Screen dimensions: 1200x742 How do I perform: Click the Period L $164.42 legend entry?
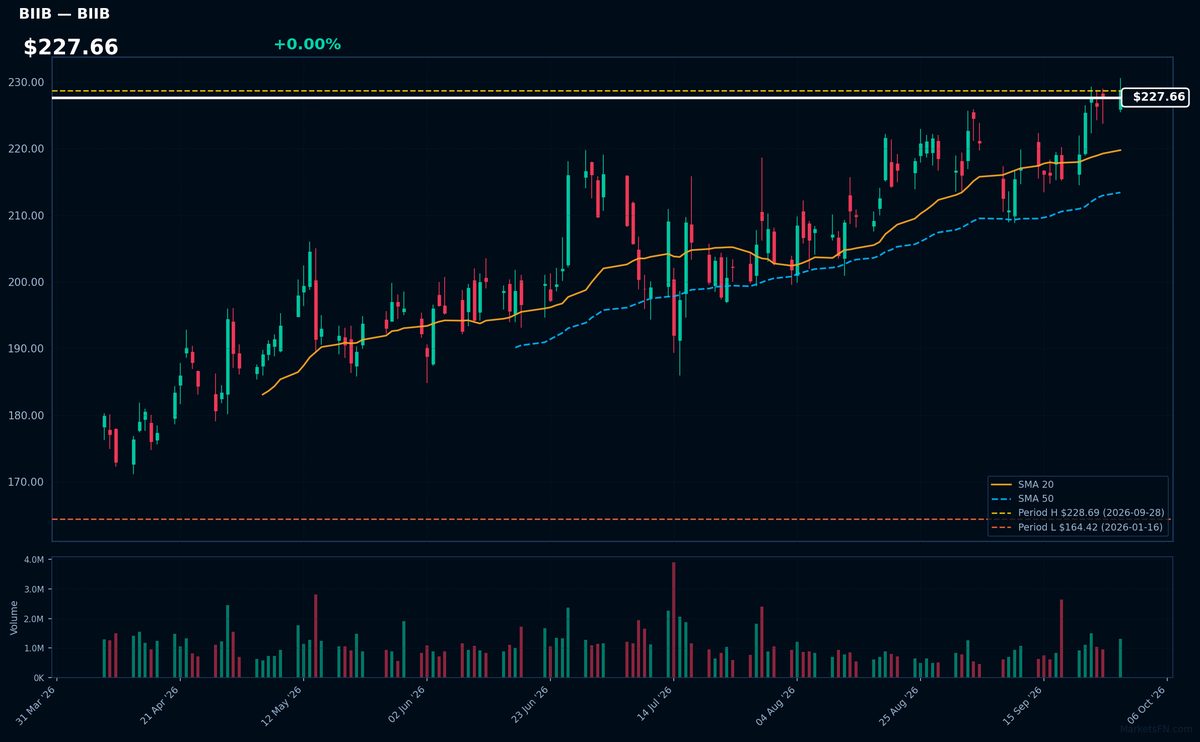[x=1078, y=526]
